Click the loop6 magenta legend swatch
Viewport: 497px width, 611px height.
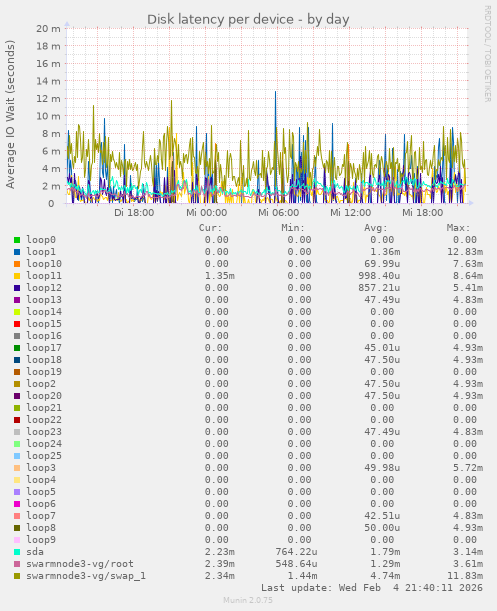17,504
